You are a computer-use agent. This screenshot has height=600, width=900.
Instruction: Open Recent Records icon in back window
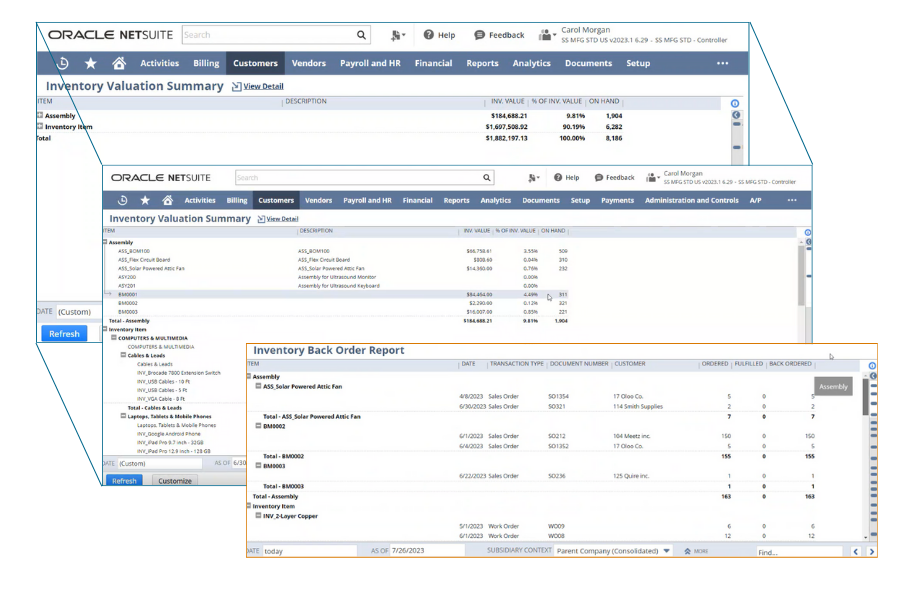tap(63, 64)
